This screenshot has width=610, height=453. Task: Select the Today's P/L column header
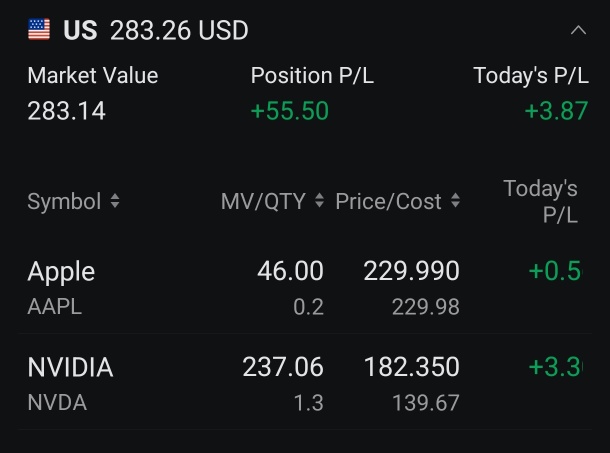tap(541, 201)
